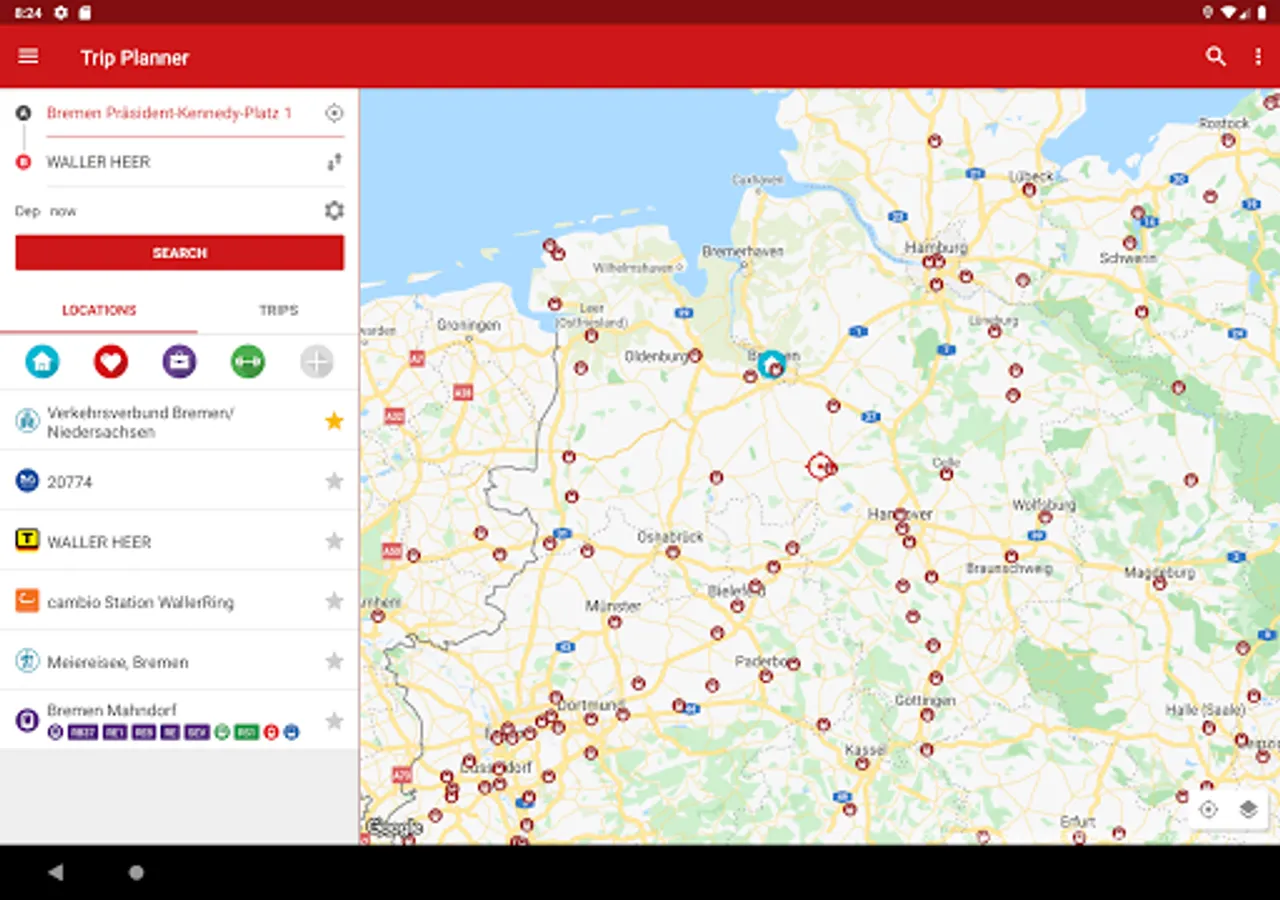Select the dumbbell gym quick location
This screenshot has height=900, width=1280.
pos(248,361)
